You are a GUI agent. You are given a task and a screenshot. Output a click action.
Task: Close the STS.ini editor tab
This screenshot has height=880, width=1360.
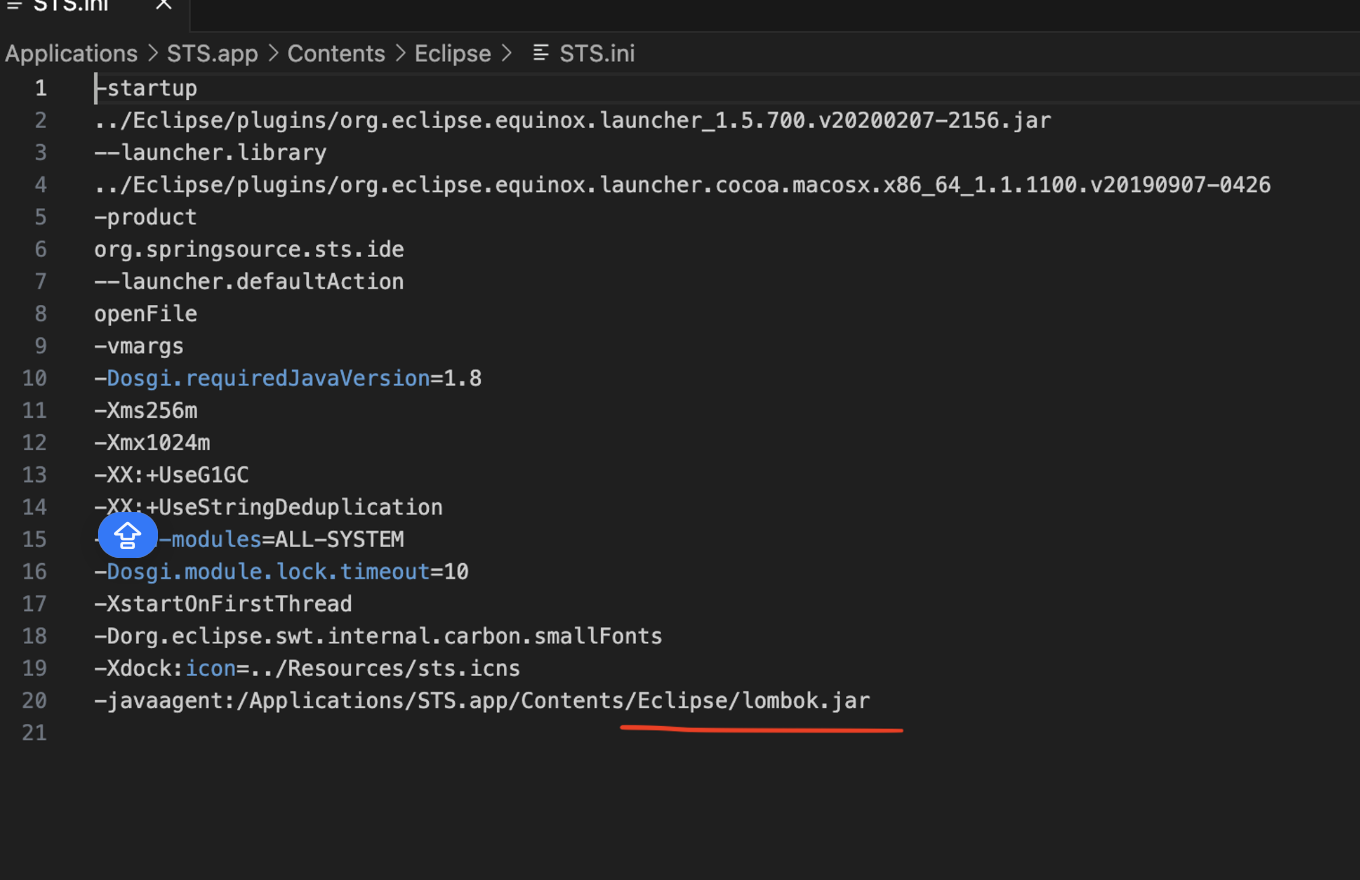(164, 5)
